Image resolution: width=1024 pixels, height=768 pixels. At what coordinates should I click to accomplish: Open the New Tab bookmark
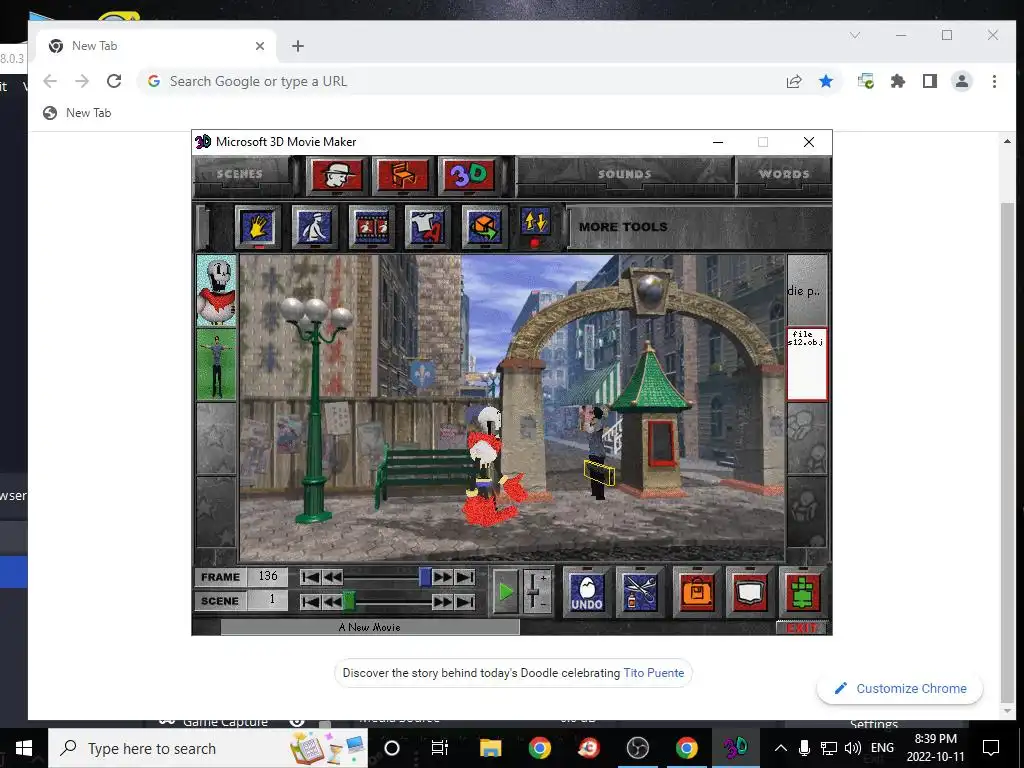pyautogui.click(x=77, y=113)
